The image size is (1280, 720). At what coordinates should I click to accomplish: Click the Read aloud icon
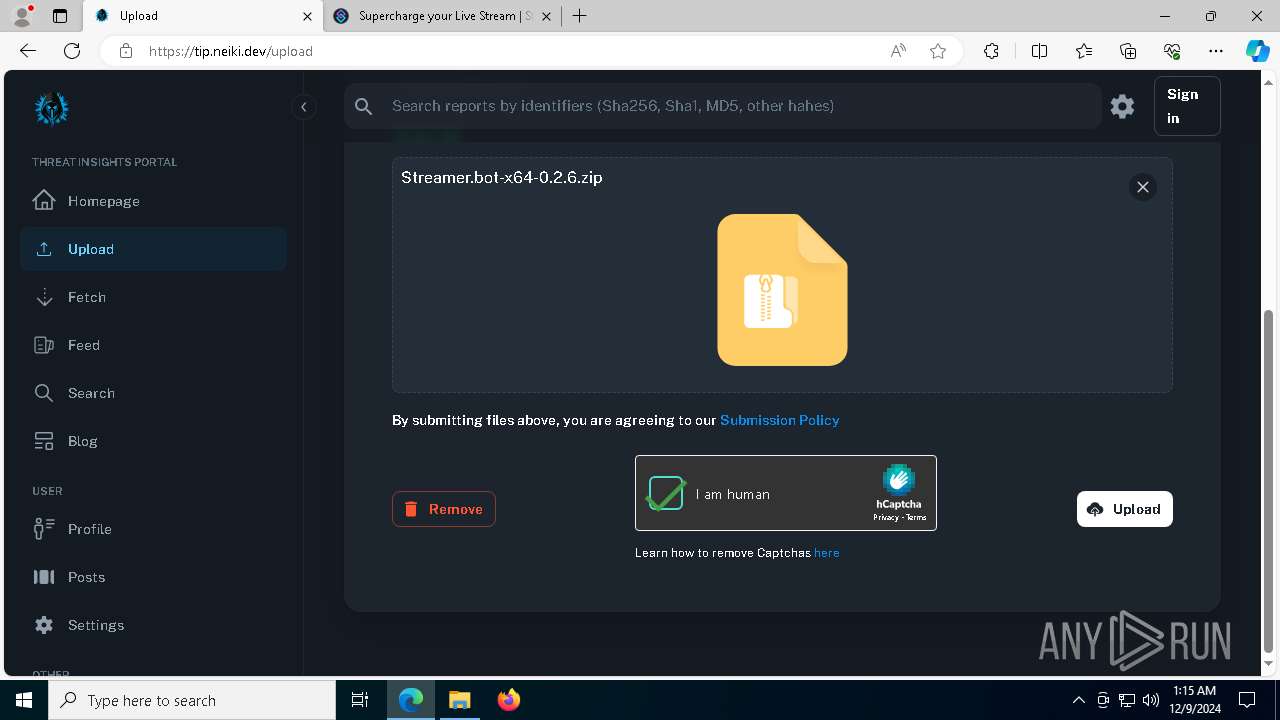tap(898, 51)
